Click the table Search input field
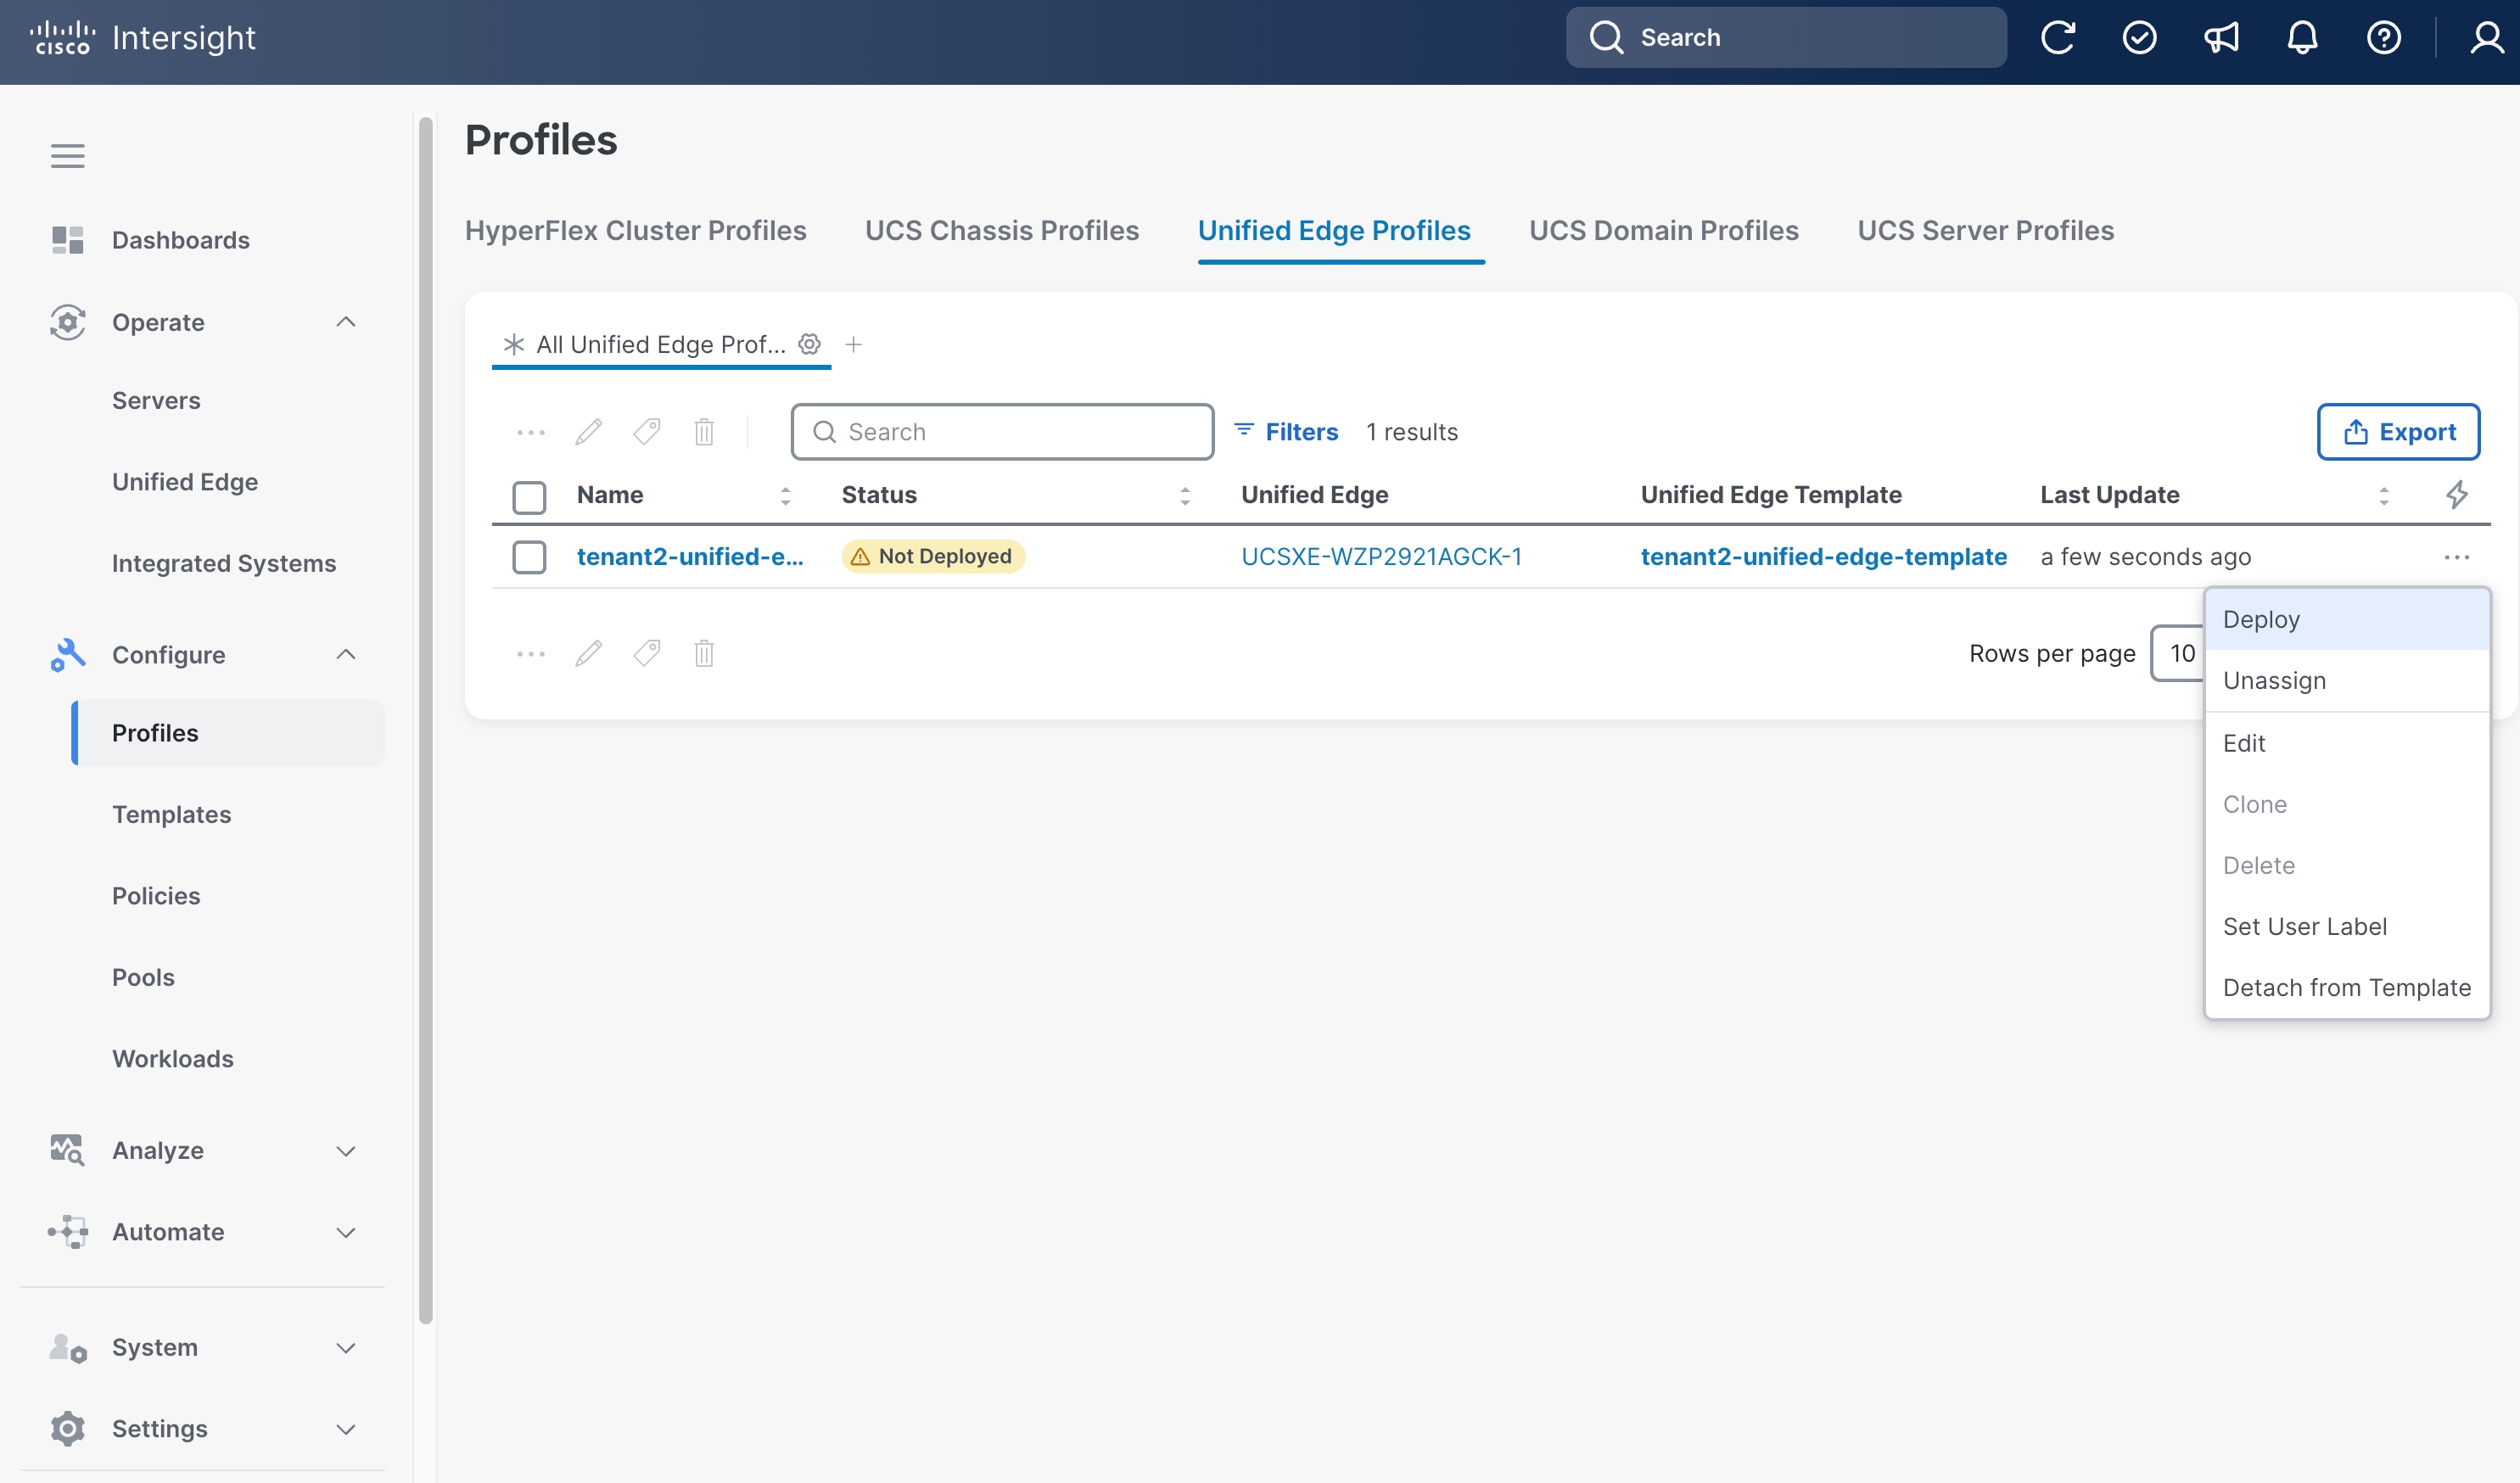Viewport: 2520px width, 1483px height. [x=1002, y=432]
